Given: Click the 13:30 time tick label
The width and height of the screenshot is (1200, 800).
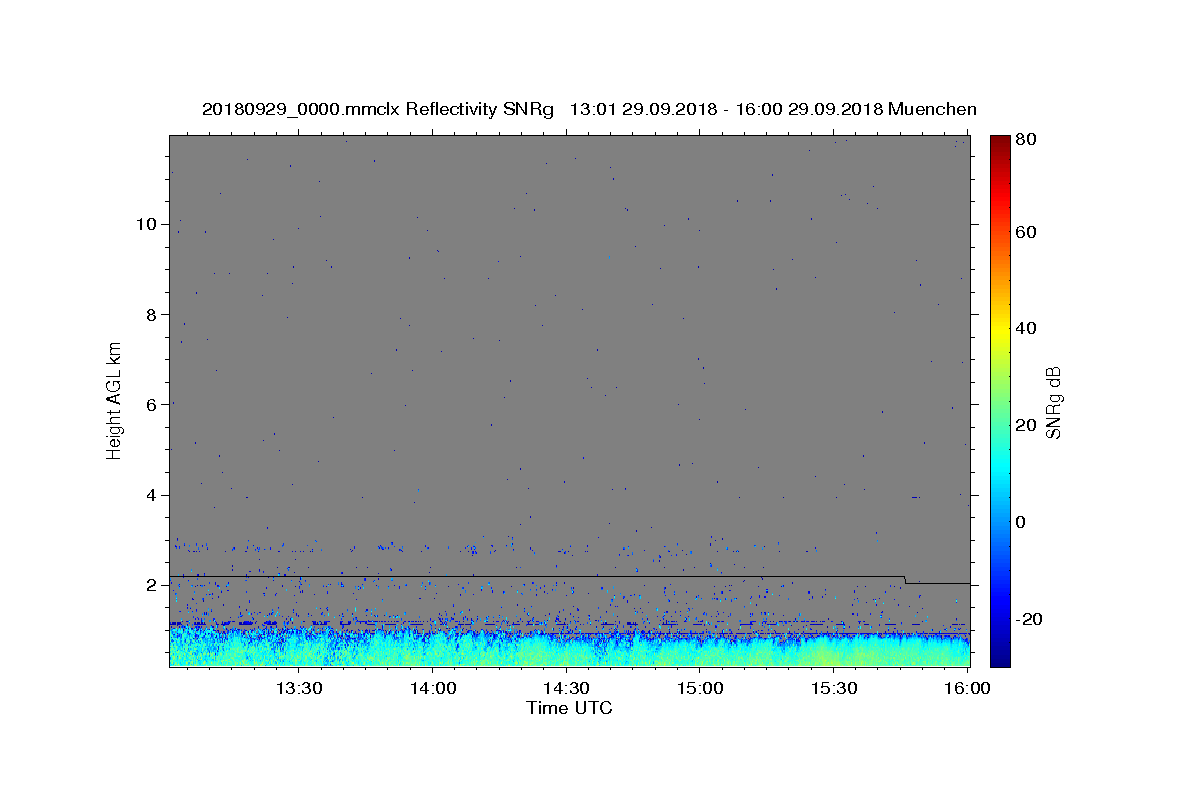Looking at the screenshot, I should pos(298,688).
